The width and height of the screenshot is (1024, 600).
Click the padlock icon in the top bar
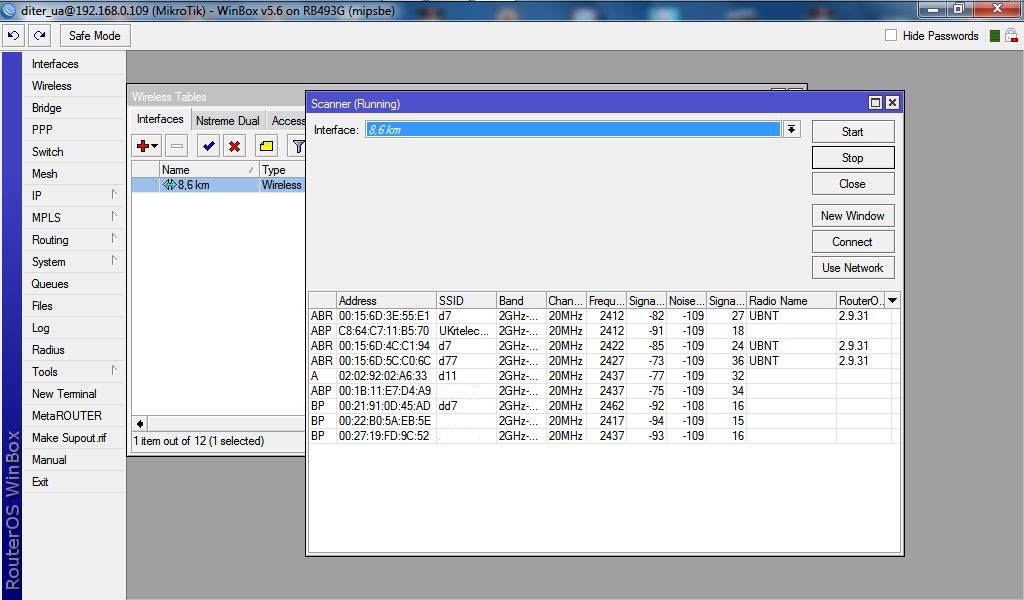coord(1011,36)
